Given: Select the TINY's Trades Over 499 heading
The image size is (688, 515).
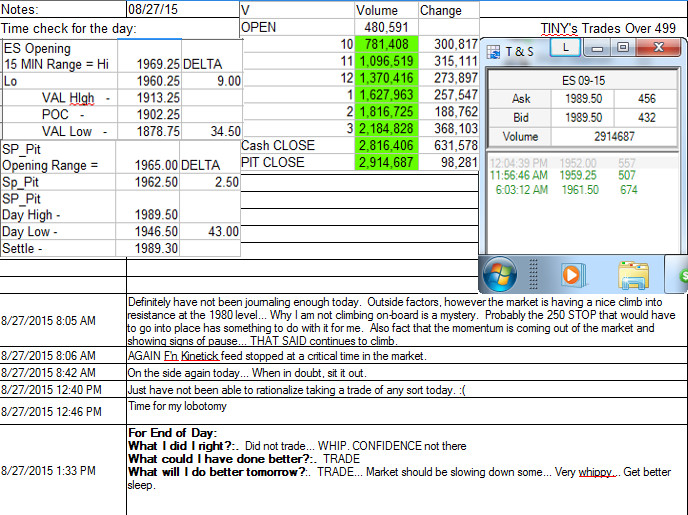Looking at the screenshot, I should [608, 29].
